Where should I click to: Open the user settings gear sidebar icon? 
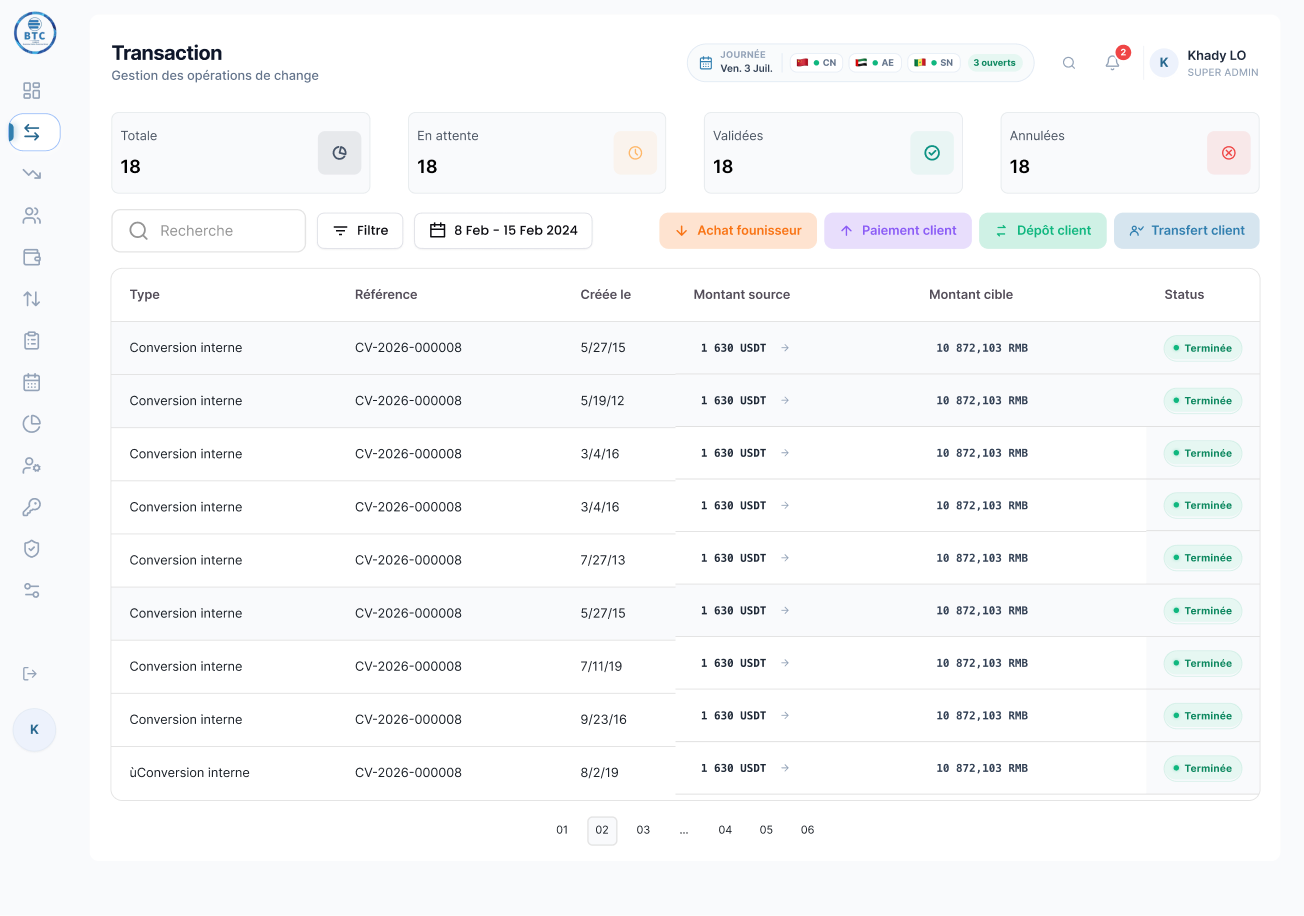point(32,466)
